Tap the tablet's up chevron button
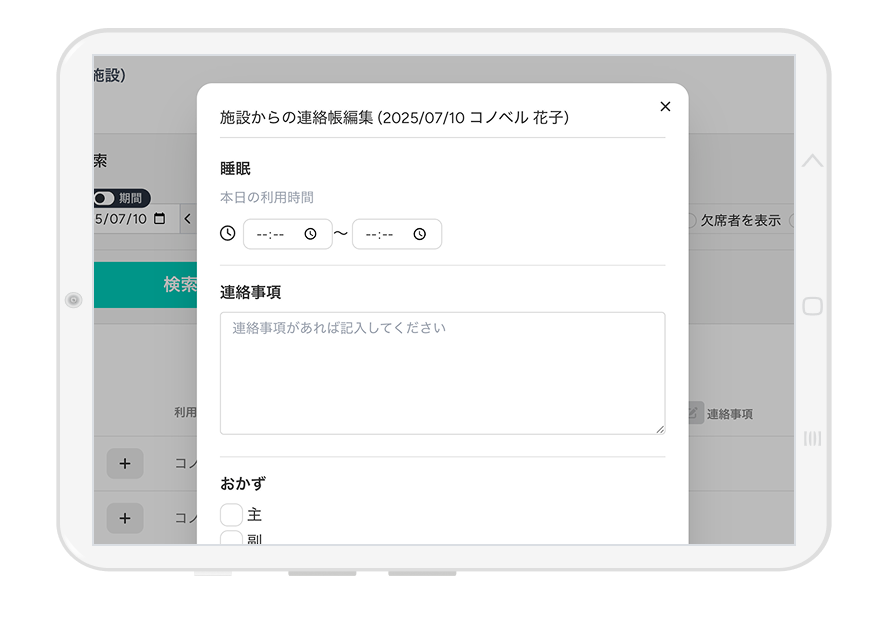This screenshot has height=620, width=888. (813, 160)
